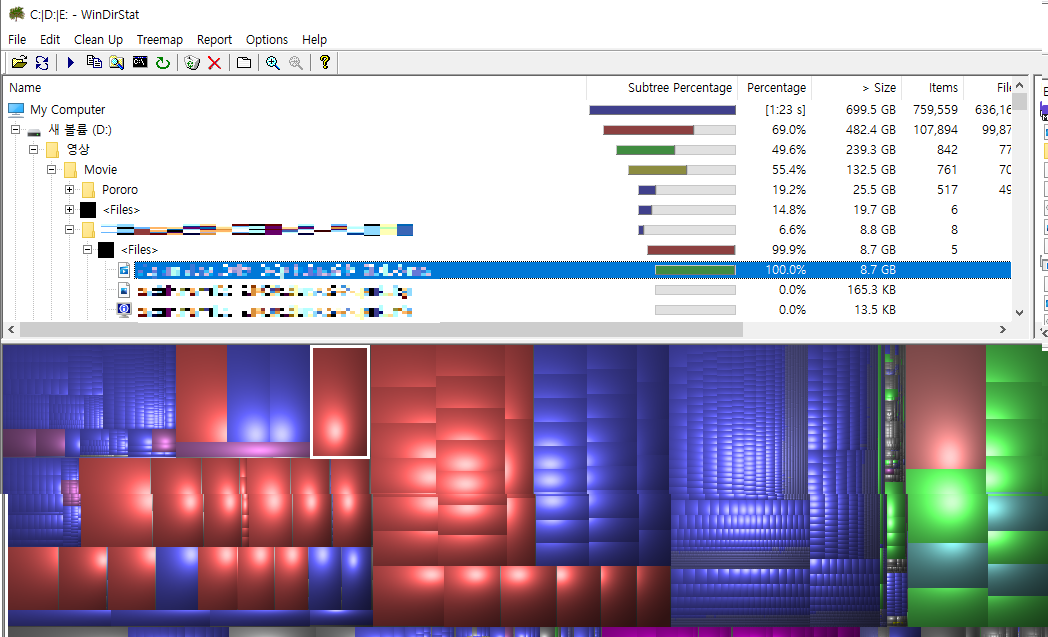Image resolution: width=1048 pixels, height=637 pixels.
Task: Click the file icon on the 13.5 KB row
Action: tap(124, 309)
